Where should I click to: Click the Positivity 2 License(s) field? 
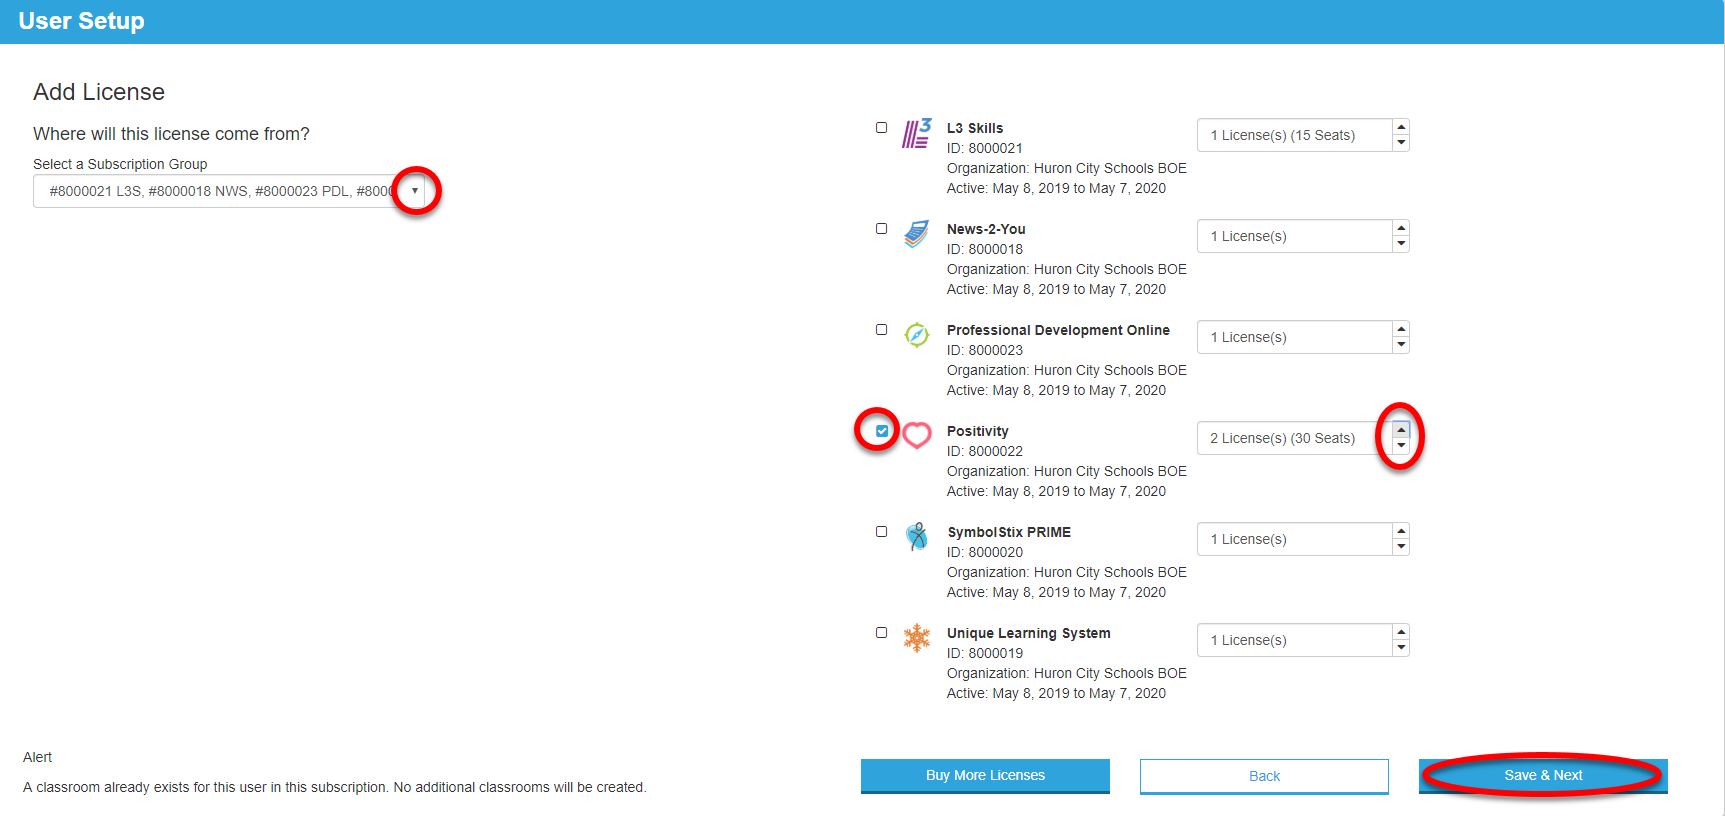click(1294, 438)
